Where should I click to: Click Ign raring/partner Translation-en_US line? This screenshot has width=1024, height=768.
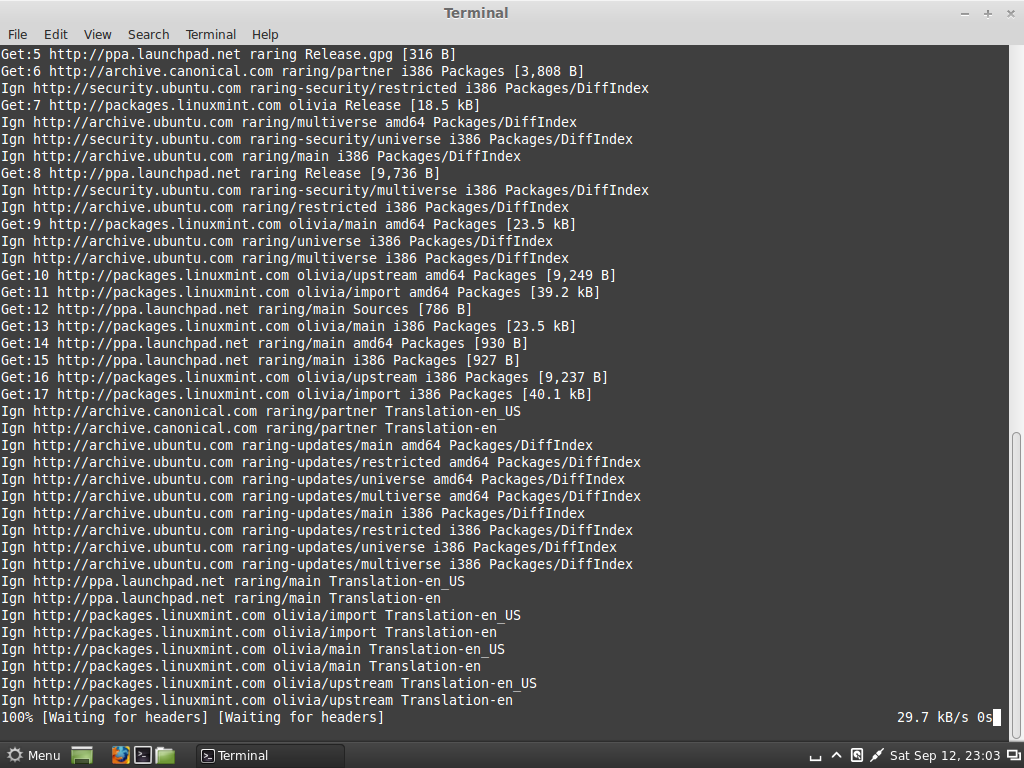(x=261, y=411)
